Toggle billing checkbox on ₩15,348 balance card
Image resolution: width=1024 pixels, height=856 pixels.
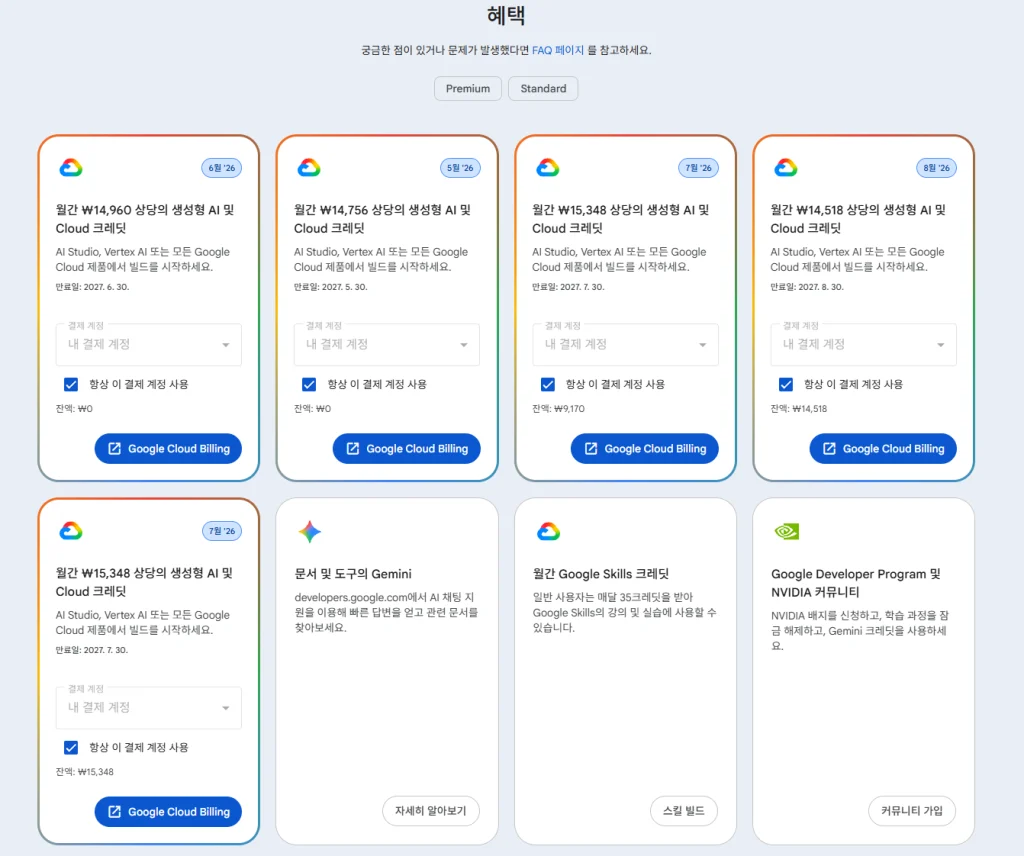click(71, 748)
